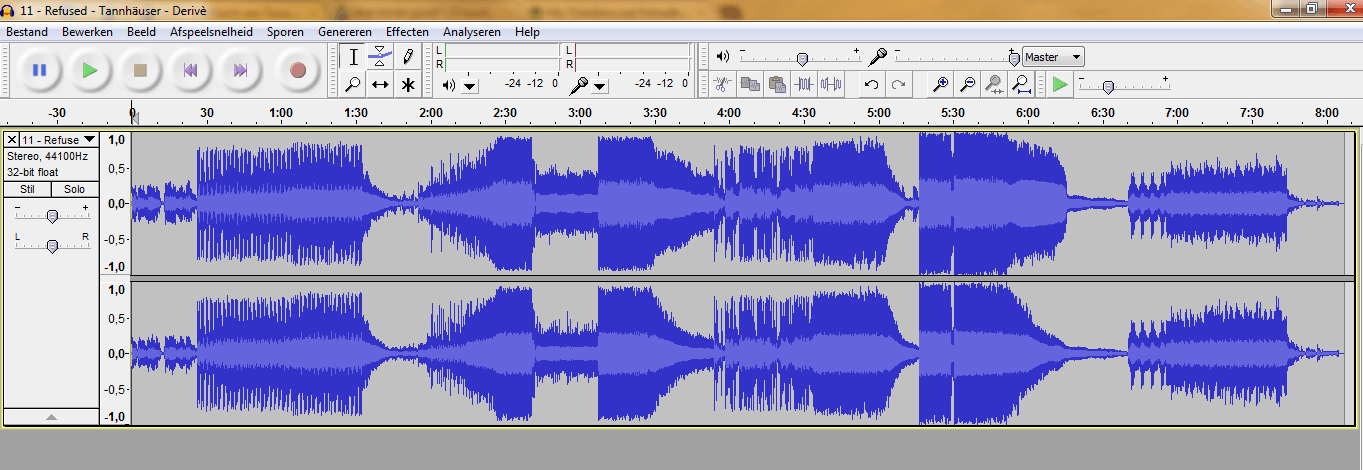
Task: Open the Afspeelsnelheid menu
Action: [211, 32]
